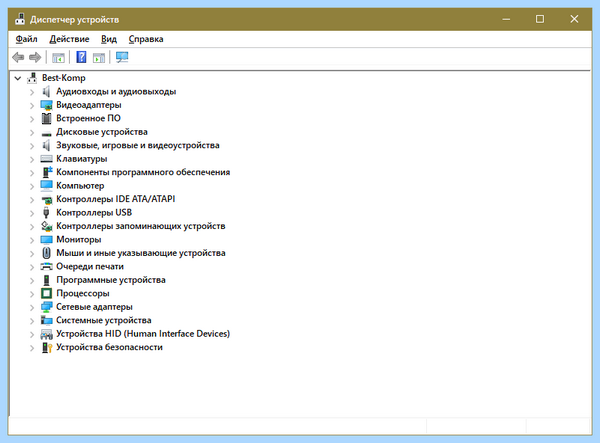
Task: Open the Файл menu
Action: (x=26, y=39)
